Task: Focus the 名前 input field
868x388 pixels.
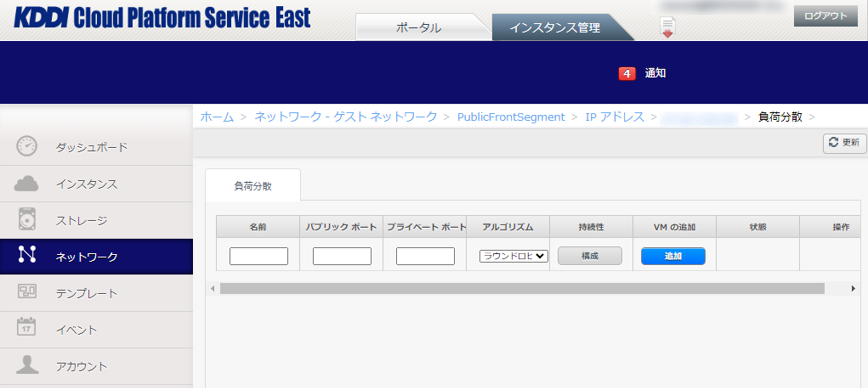Action: click(x=259, y=256)
